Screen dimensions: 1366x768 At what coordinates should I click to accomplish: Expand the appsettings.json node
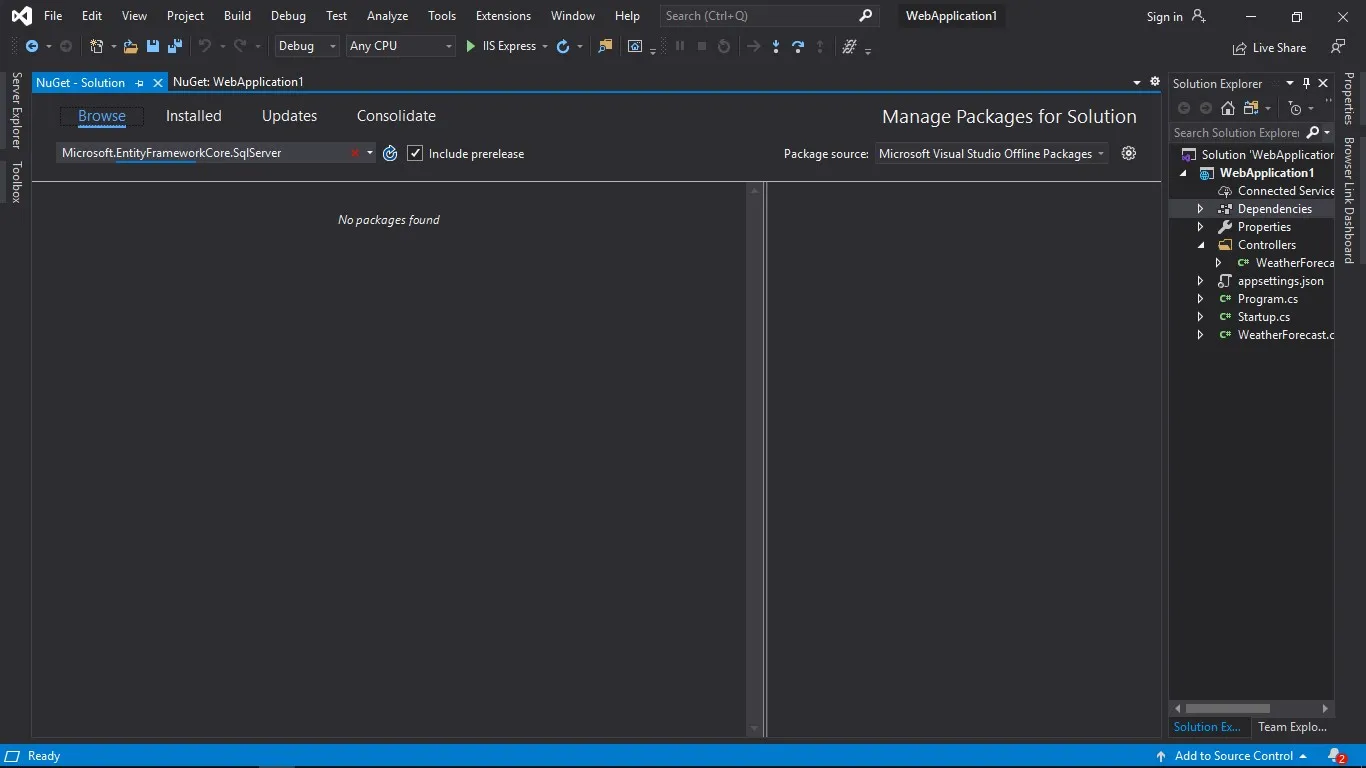tap(1201, 281)
